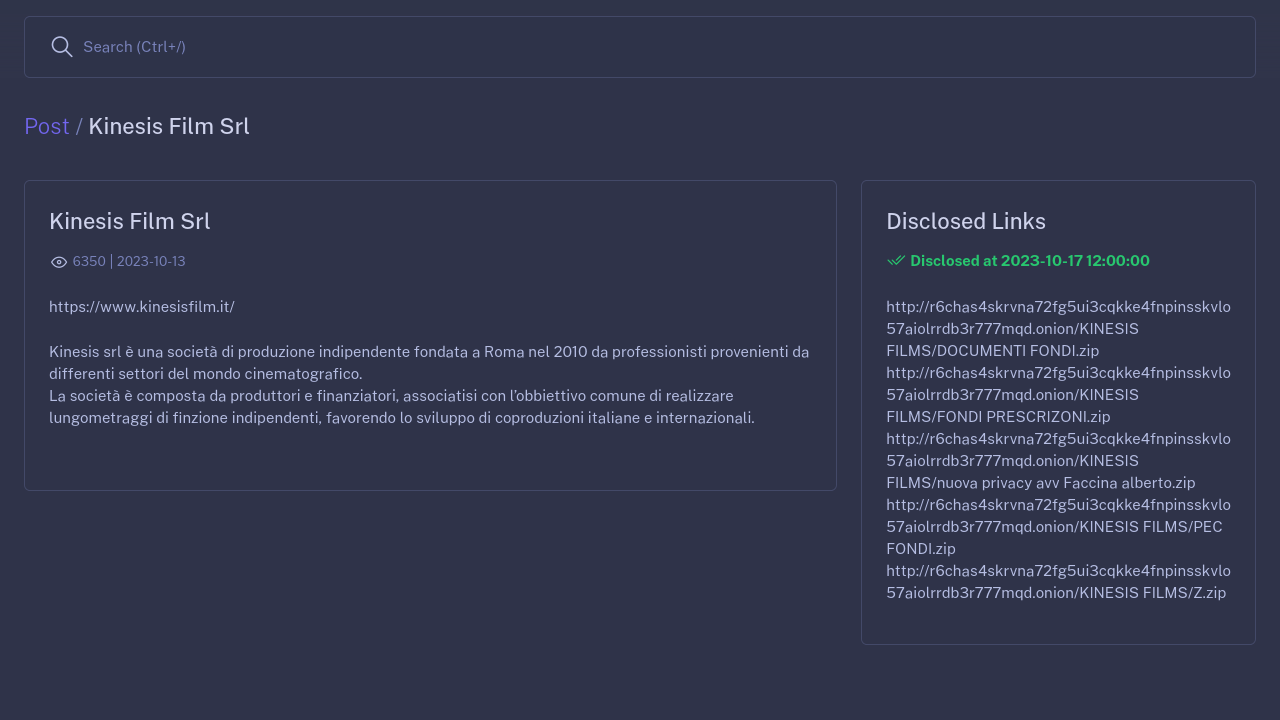Open the https://www.kinesisfilm.it/ URL text
Screen dimensions: 1280x720
click(x=142, y=307)
